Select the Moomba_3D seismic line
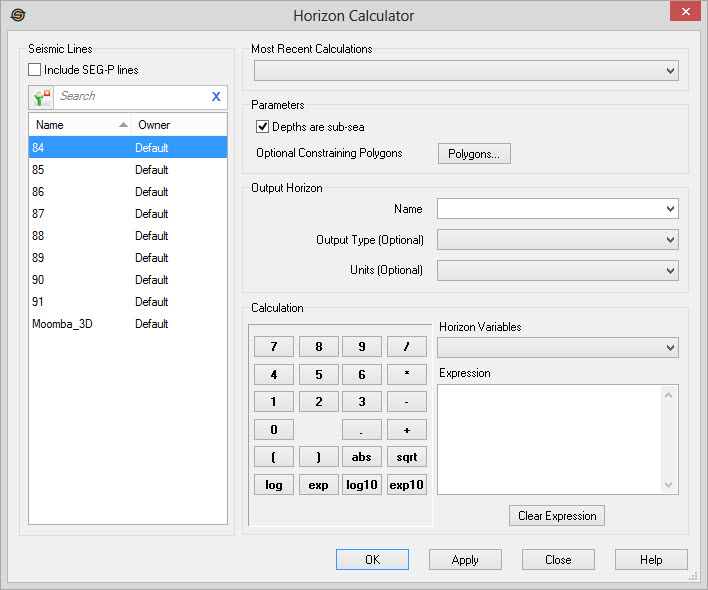The width and height of the screenshot is (708, 590). [x=128, y=323]
